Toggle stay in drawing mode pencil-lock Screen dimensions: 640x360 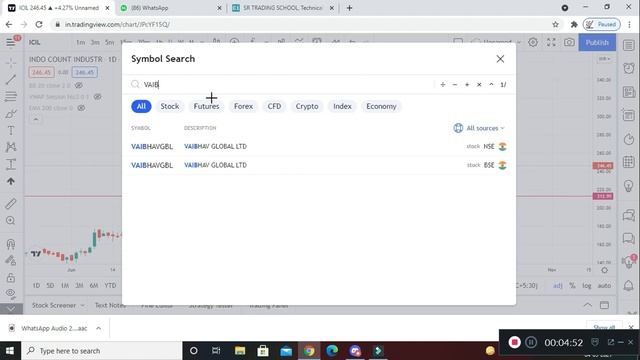(x=11, y=260)
